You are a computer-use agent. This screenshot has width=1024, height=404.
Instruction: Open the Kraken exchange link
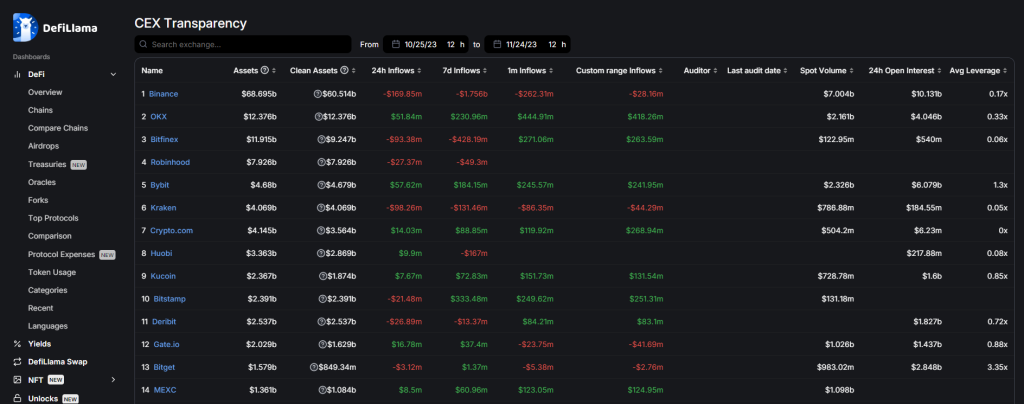[x=163, y=208]
